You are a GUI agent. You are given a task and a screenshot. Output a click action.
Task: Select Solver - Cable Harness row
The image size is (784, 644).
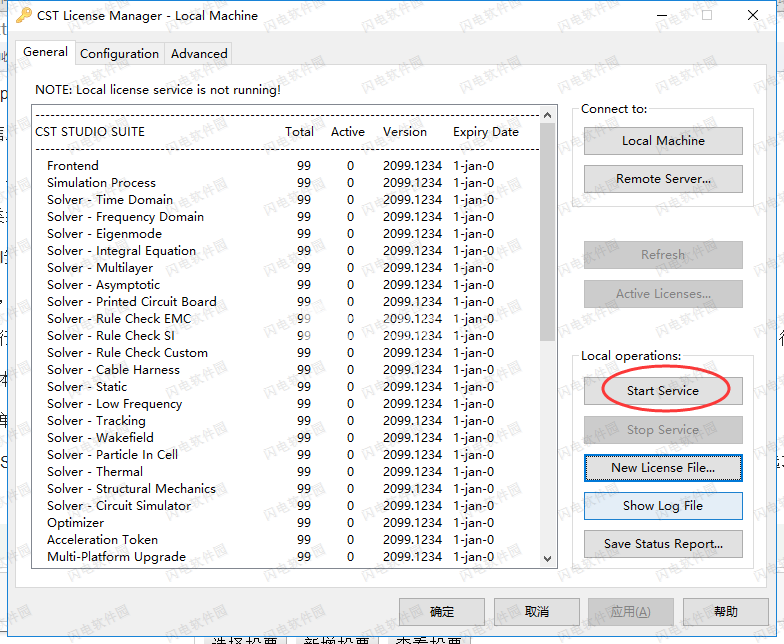click(x=270, y=370)
